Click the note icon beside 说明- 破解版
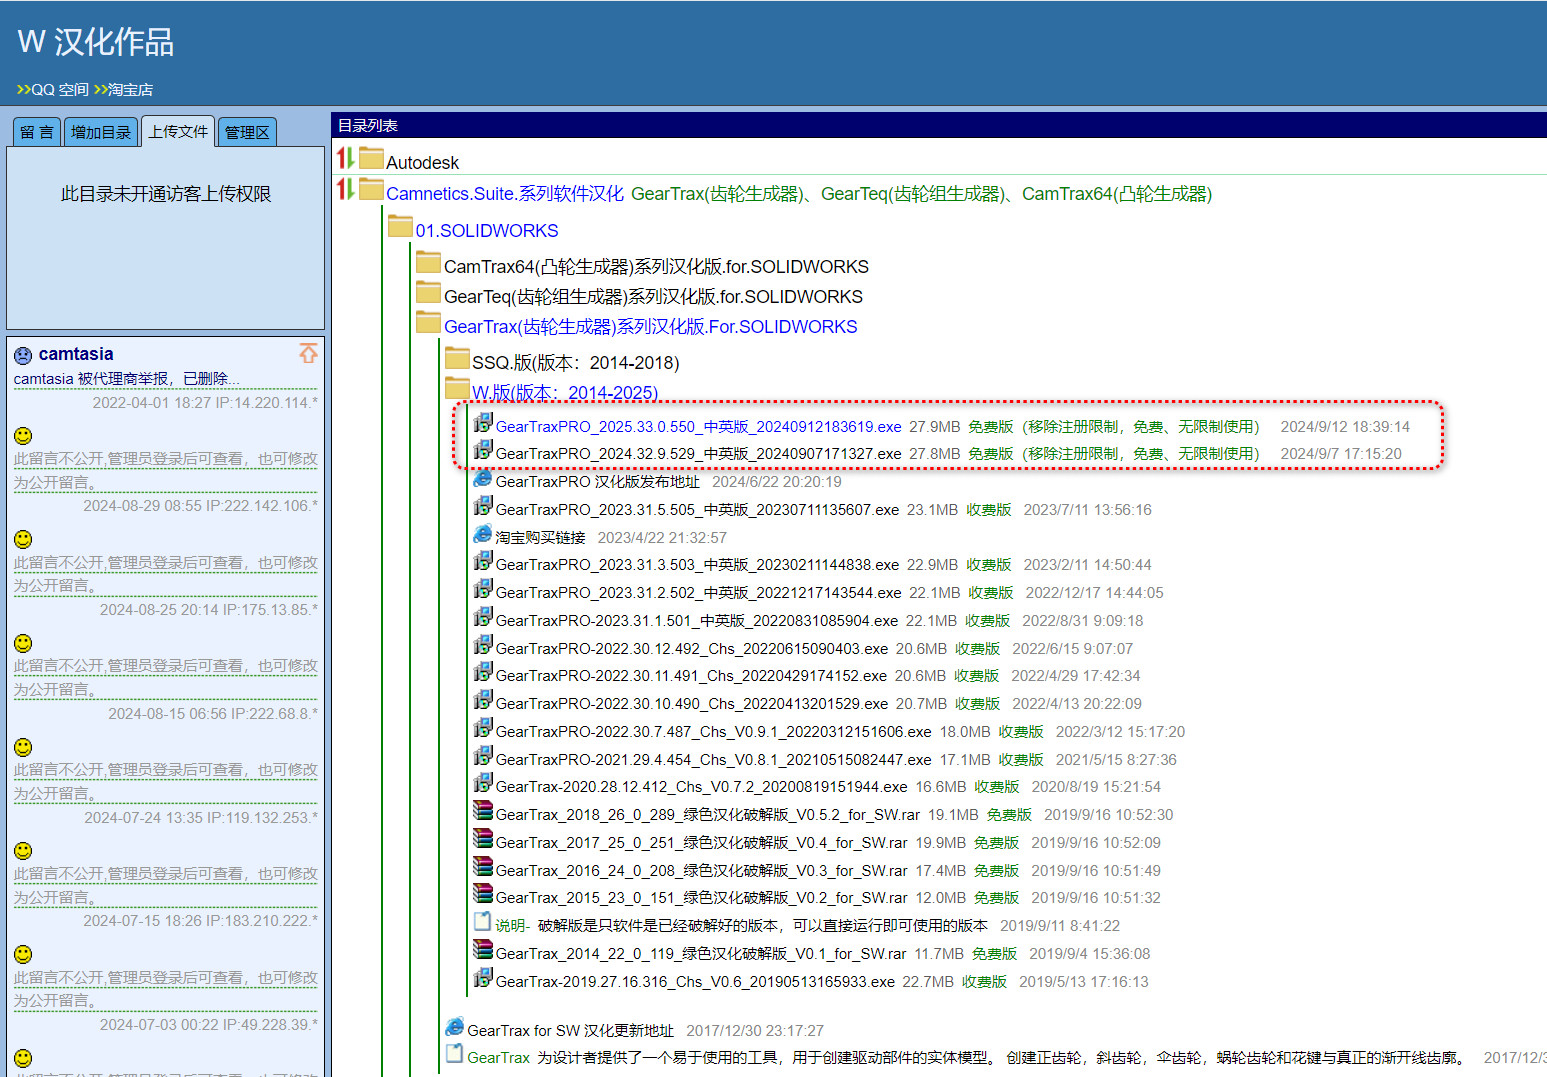Screen dimensions: 1547x1077 tap(483, 922)
